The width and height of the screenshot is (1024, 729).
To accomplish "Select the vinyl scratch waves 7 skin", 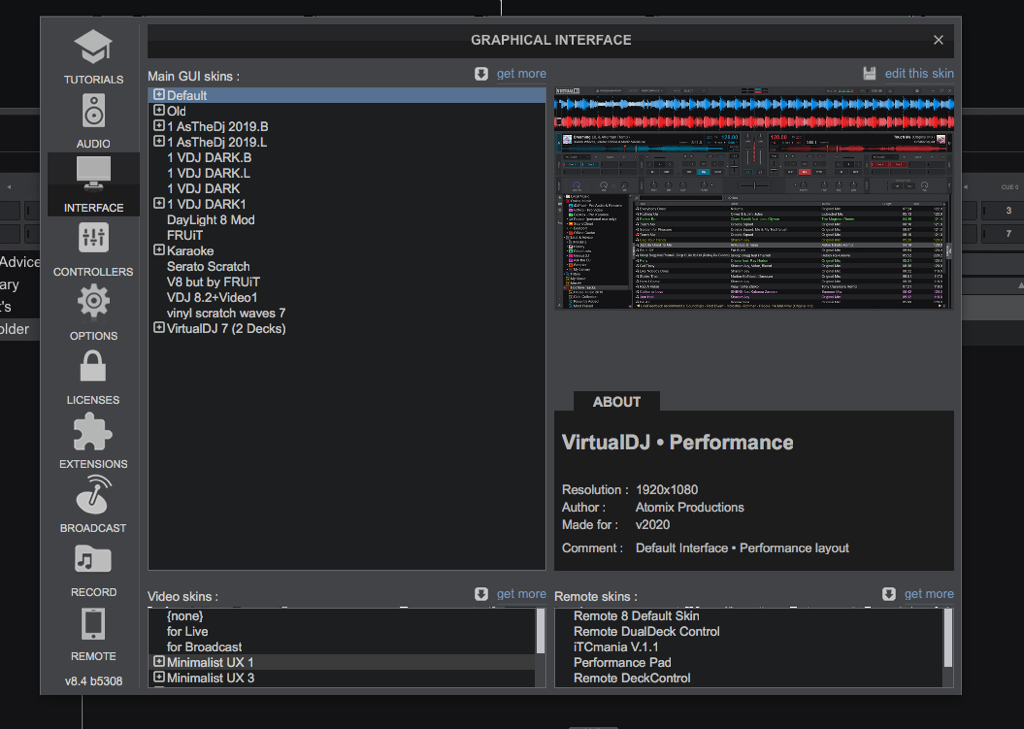I will click(226, 314).
